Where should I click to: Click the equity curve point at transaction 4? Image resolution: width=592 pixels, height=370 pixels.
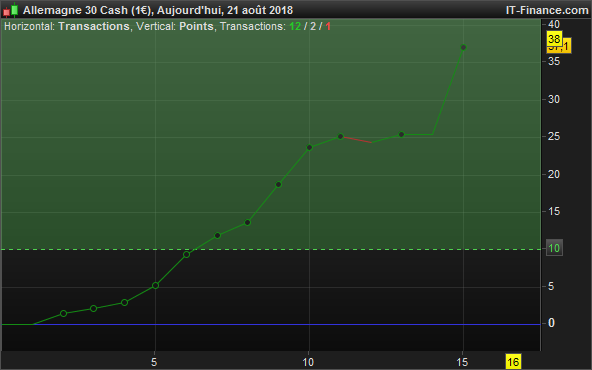[124, 303]
